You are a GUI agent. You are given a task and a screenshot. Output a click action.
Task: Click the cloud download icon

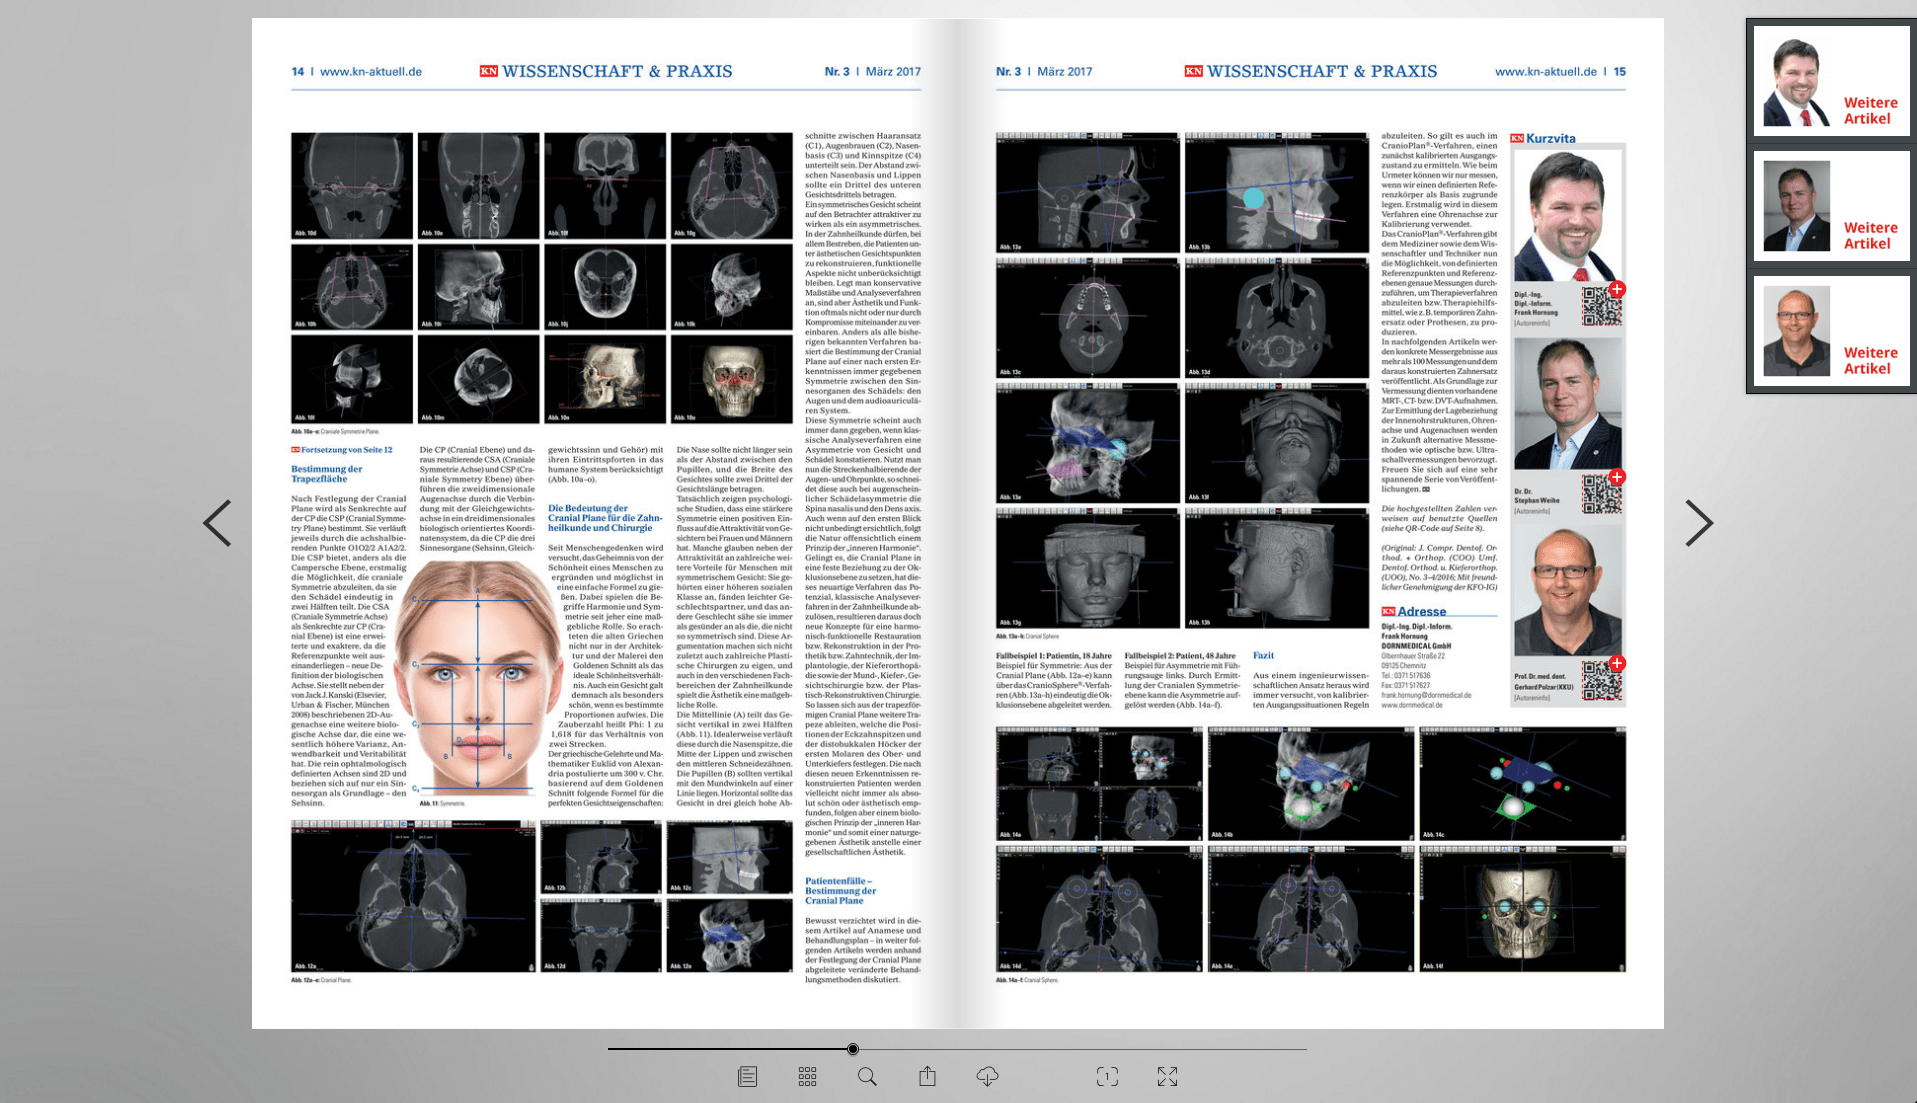coord(987,1076)
